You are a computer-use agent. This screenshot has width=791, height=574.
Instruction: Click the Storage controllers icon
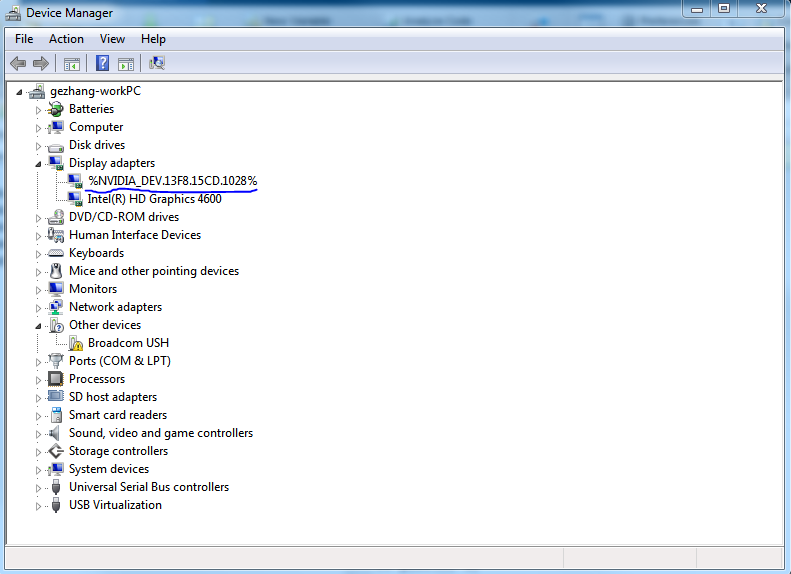[x=55, y=451]
